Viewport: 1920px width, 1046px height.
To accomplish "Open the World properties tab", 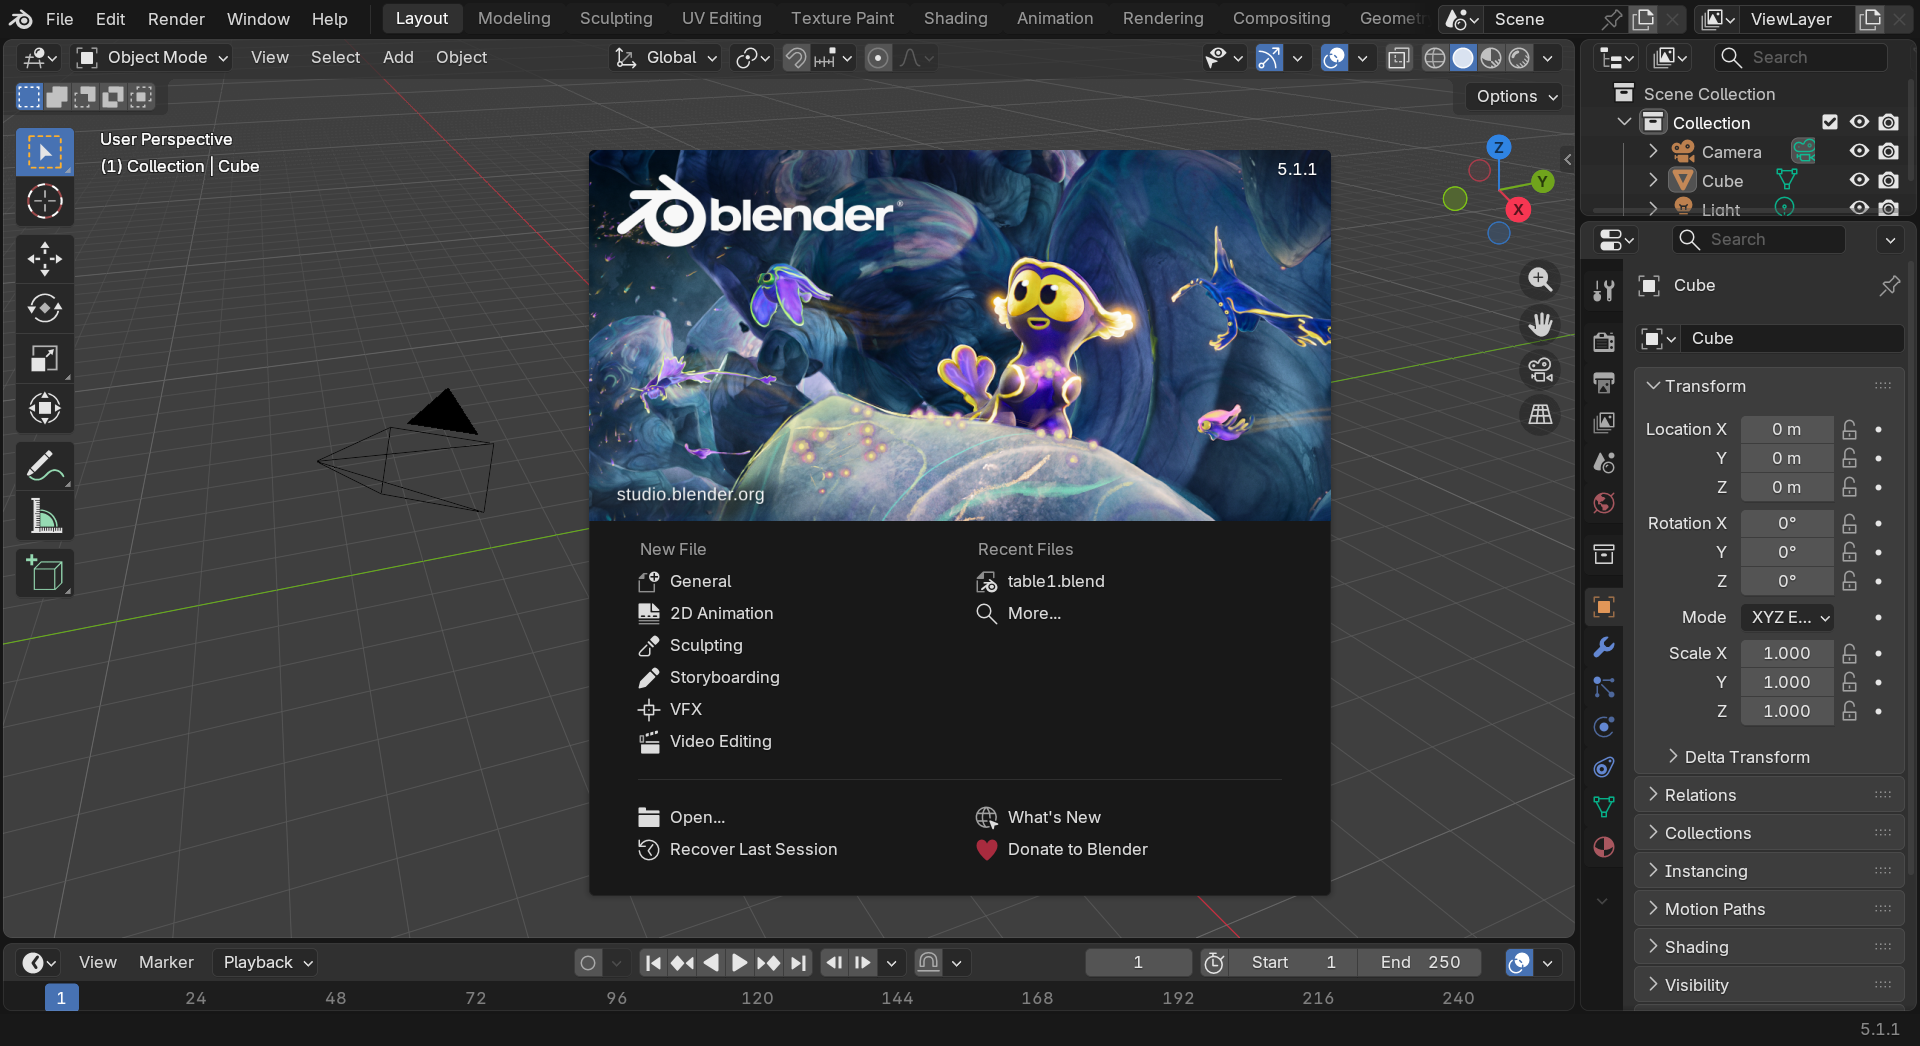I will (x=1604, y=502).
